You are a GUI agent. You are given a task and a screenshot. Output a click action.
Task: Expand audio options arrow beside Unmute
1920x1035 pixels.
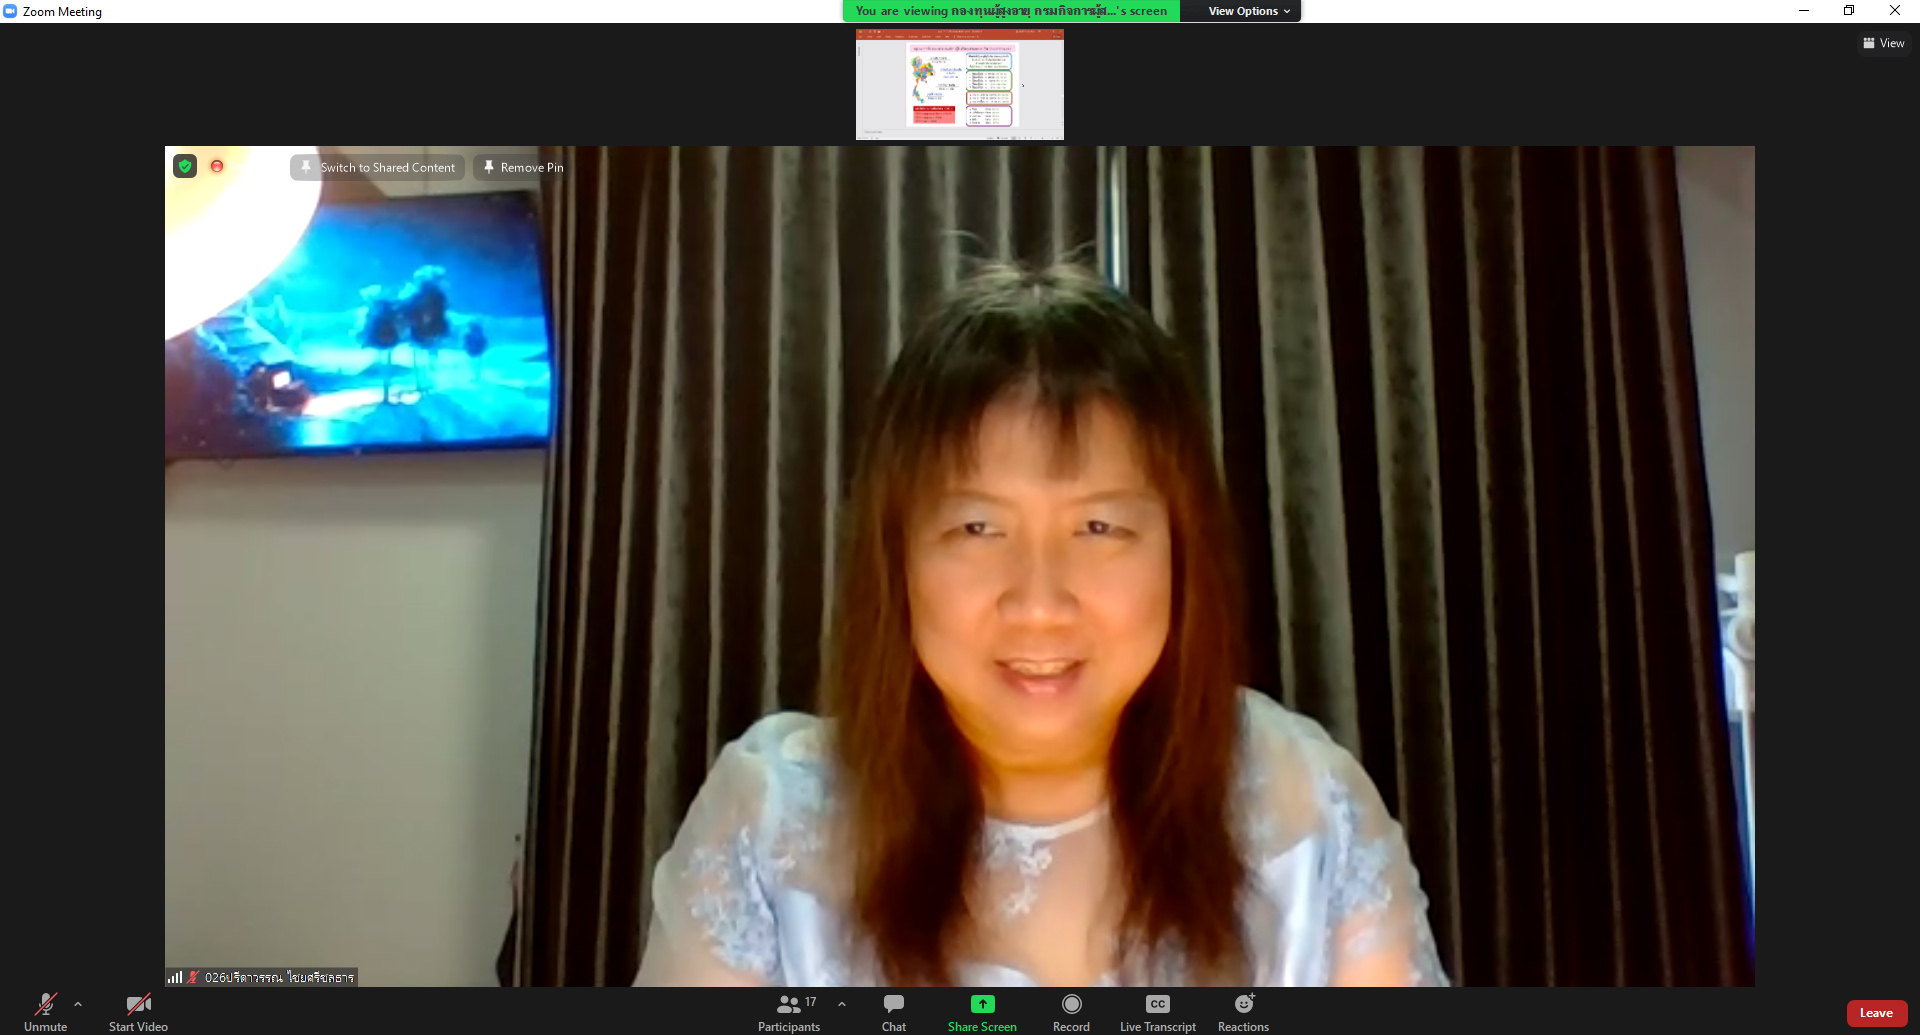78,1004
